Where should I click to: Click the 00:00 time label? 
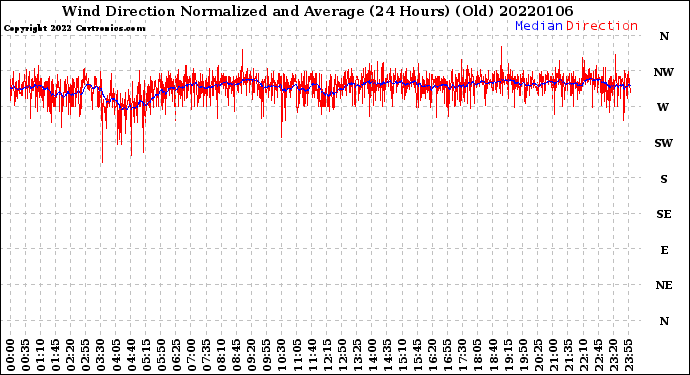11,355
